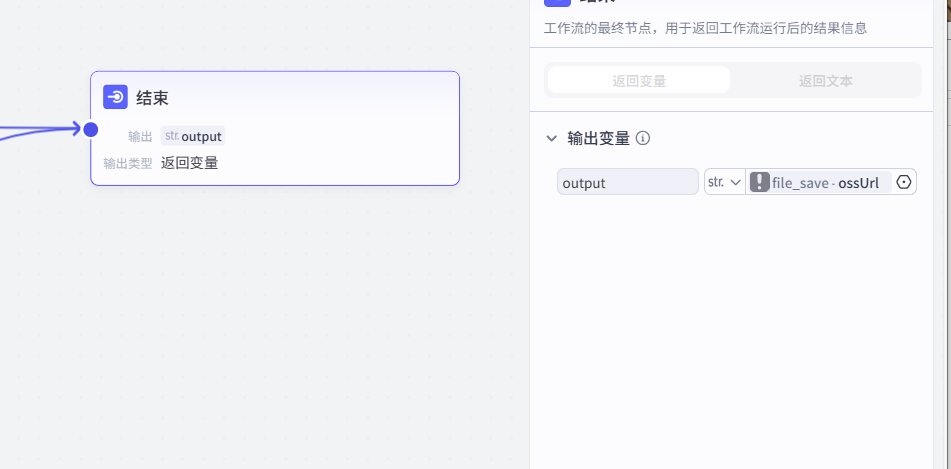Collapse the 输出变量 section chevron

click(x=551, y=138)
